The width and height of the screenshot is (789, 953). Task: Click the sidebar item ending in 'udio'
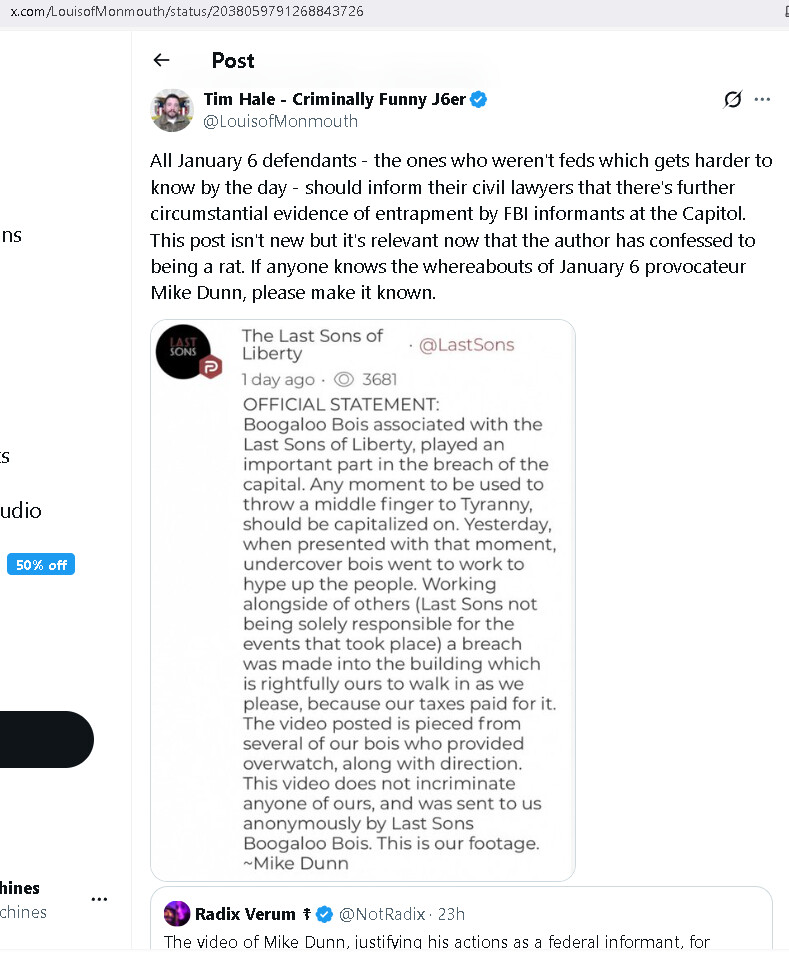(x=21, y=511)
